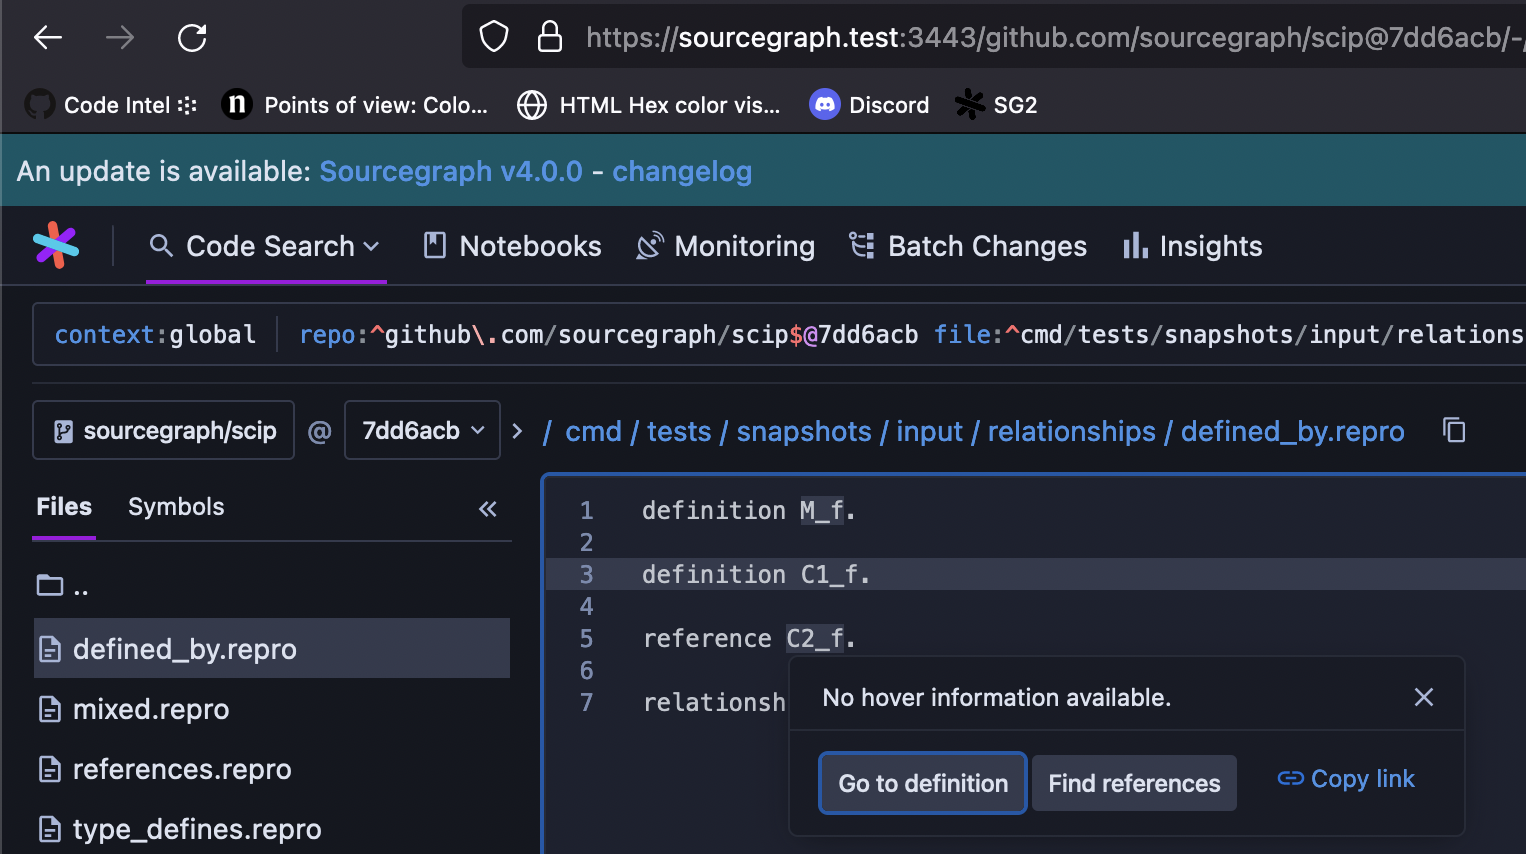Open snapshots breadcrumb folder
Screen dimensions: 1526x854
point(804,431)
